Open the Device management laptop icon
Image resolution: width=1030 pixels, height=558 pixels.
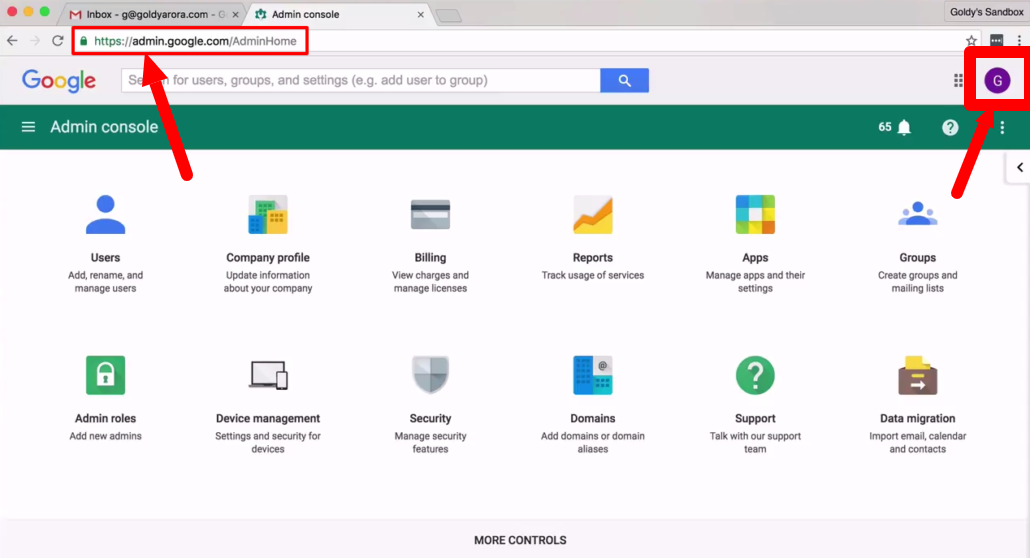268,375
